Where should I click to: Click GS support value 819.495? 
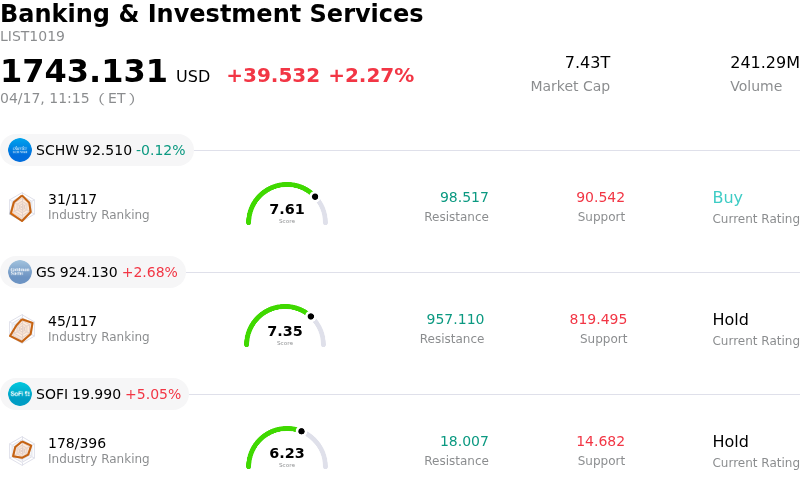pos(598,320)
